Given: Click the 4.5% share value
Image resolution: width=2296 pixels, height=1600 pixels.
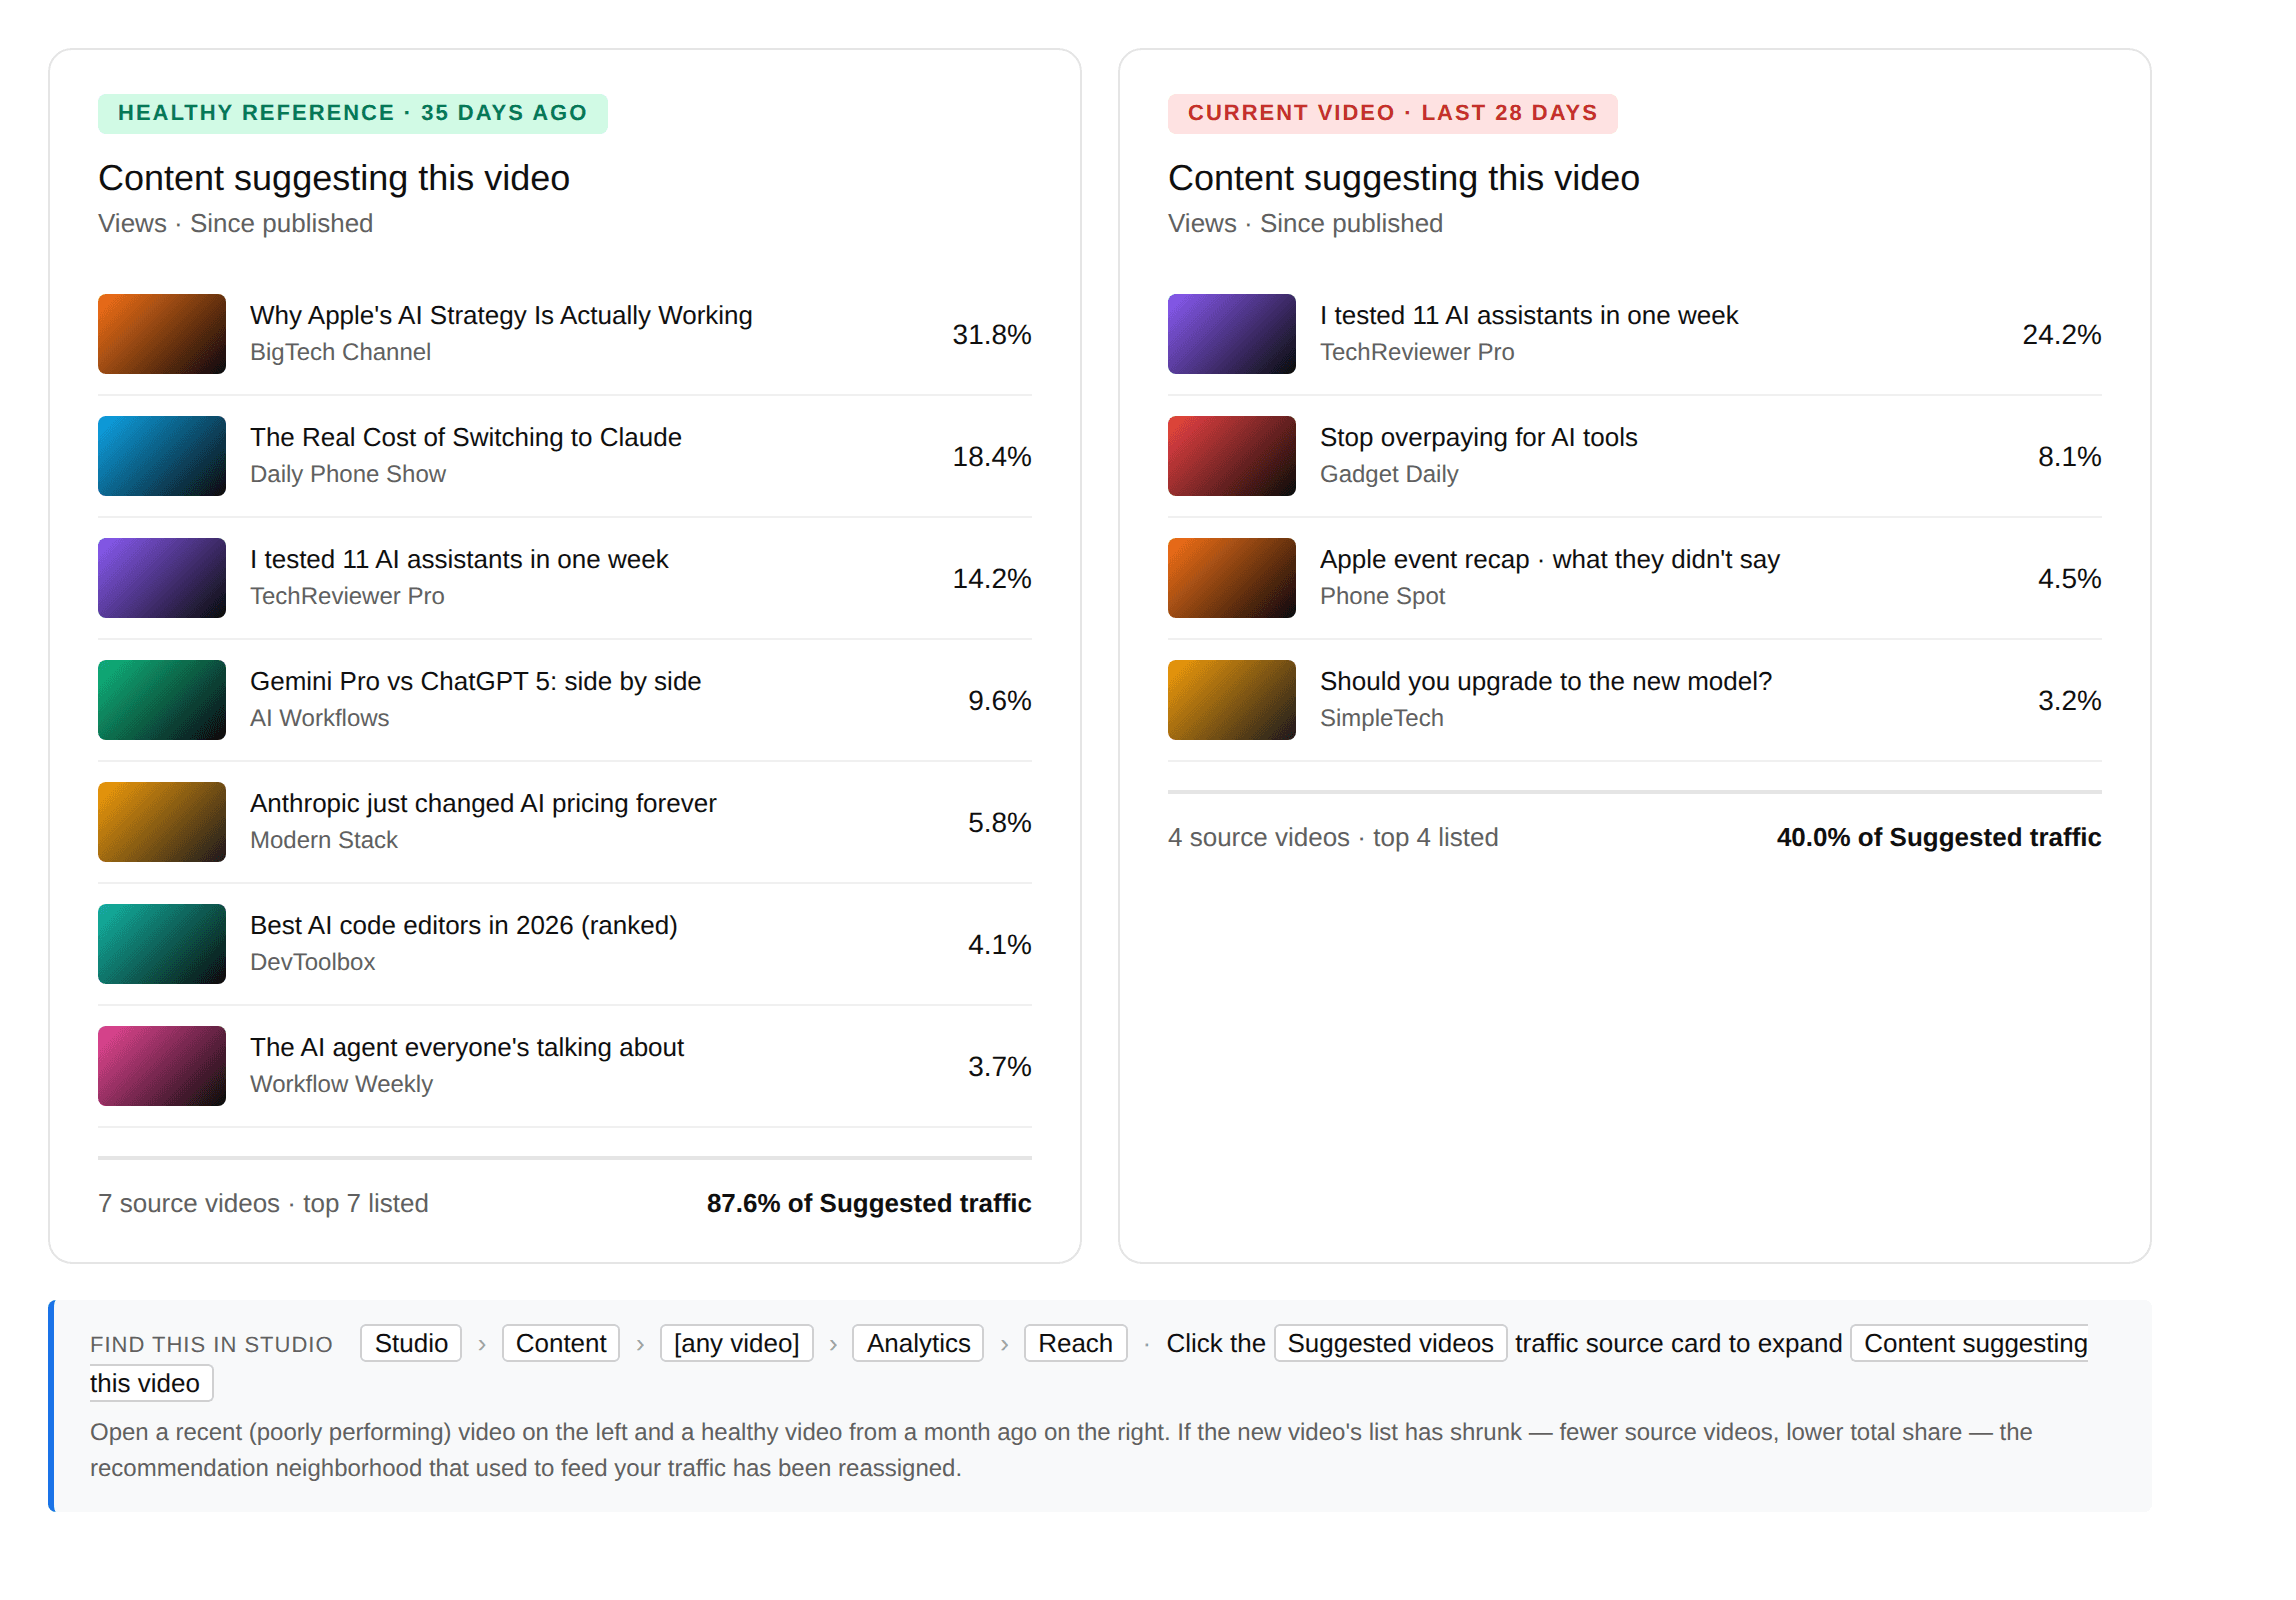Looking at the screenshot, I should (x=2069, y=578).
